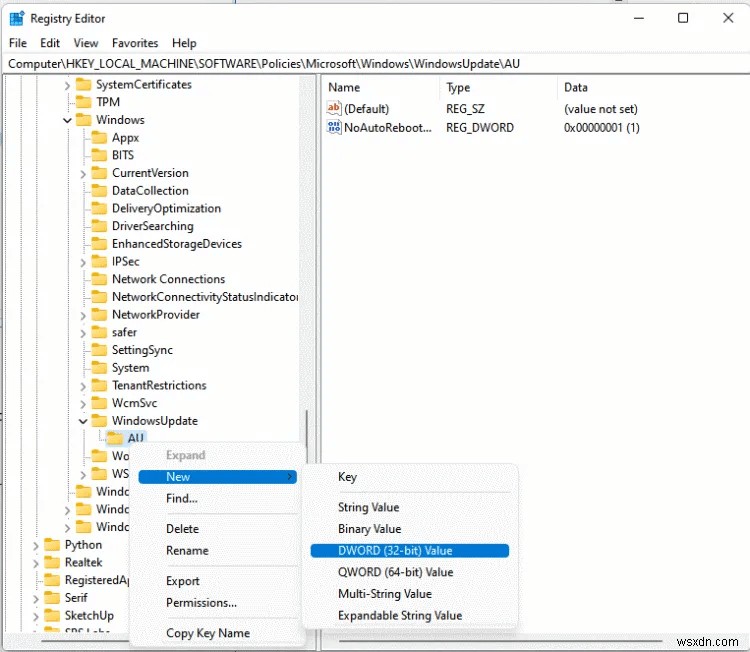This screenshot has height=652, width=750.
Task: Click the SystemCertificates folder icon
Action: pyautogui.click(x=84, y=85)
